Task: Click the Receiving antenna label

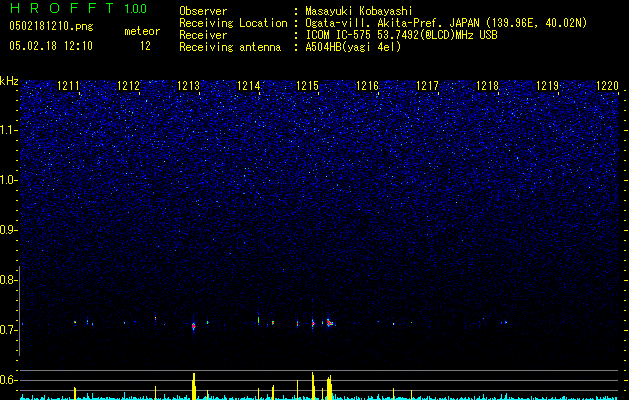Action: [x=230, y=47]
